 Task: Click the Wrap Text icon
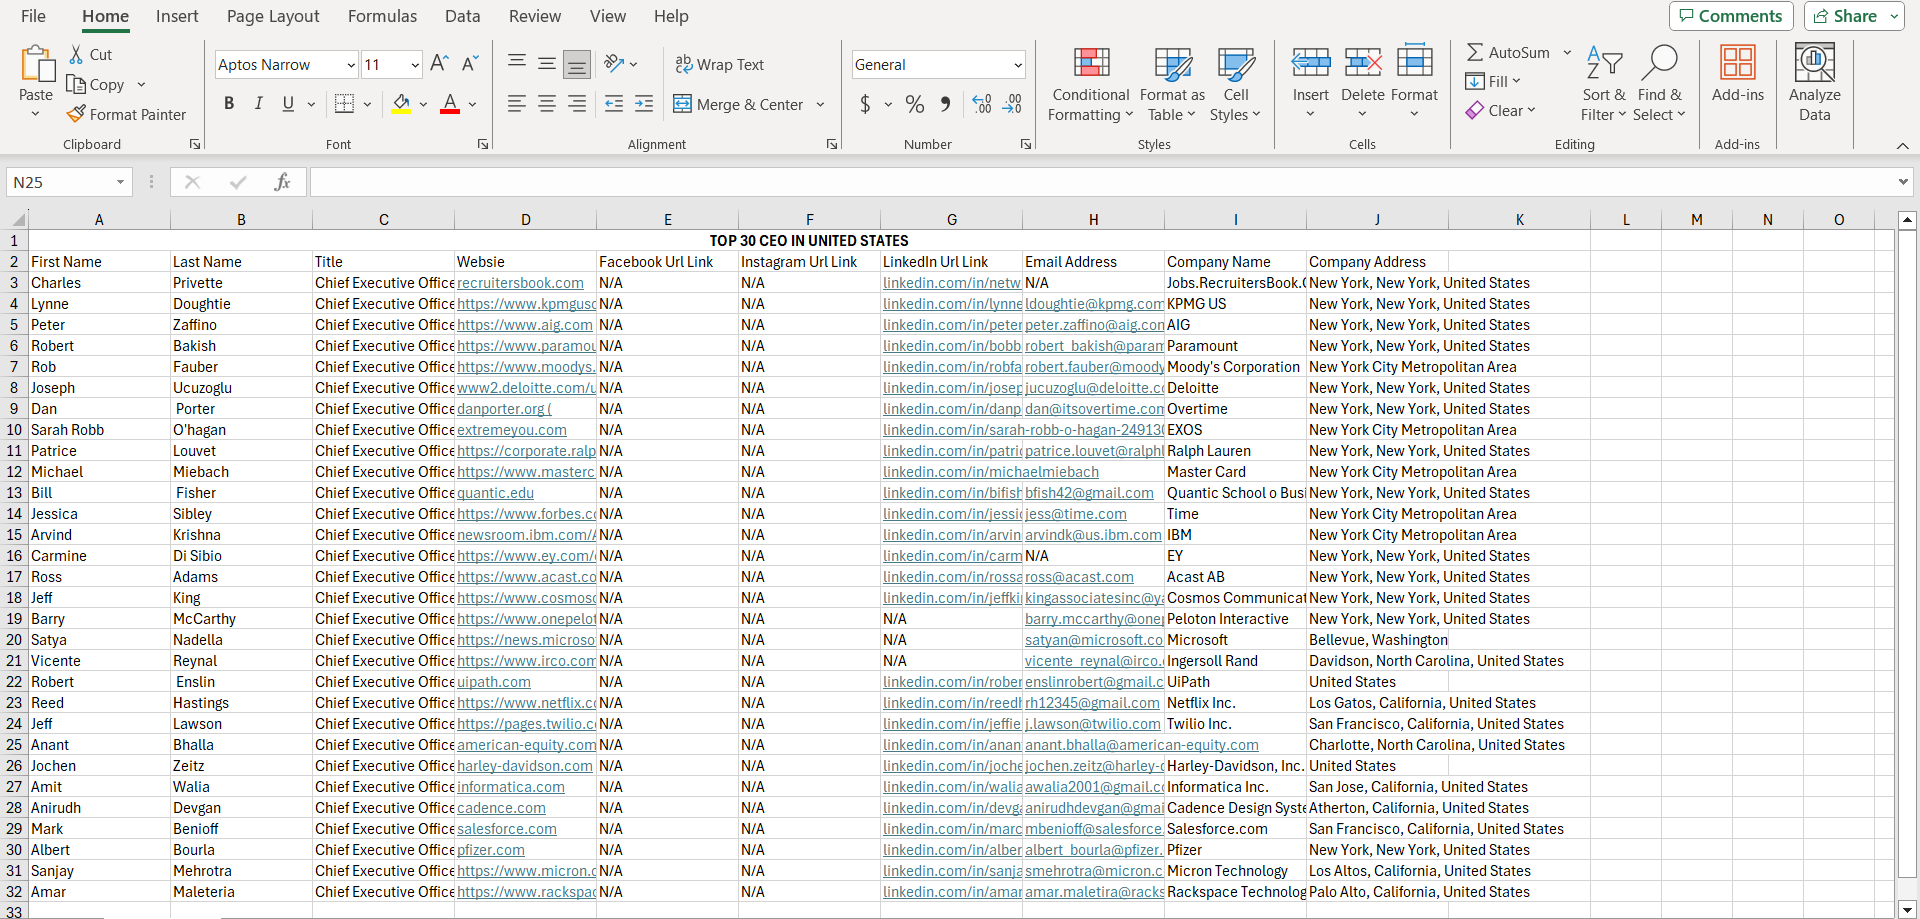[x=684, y=65]
